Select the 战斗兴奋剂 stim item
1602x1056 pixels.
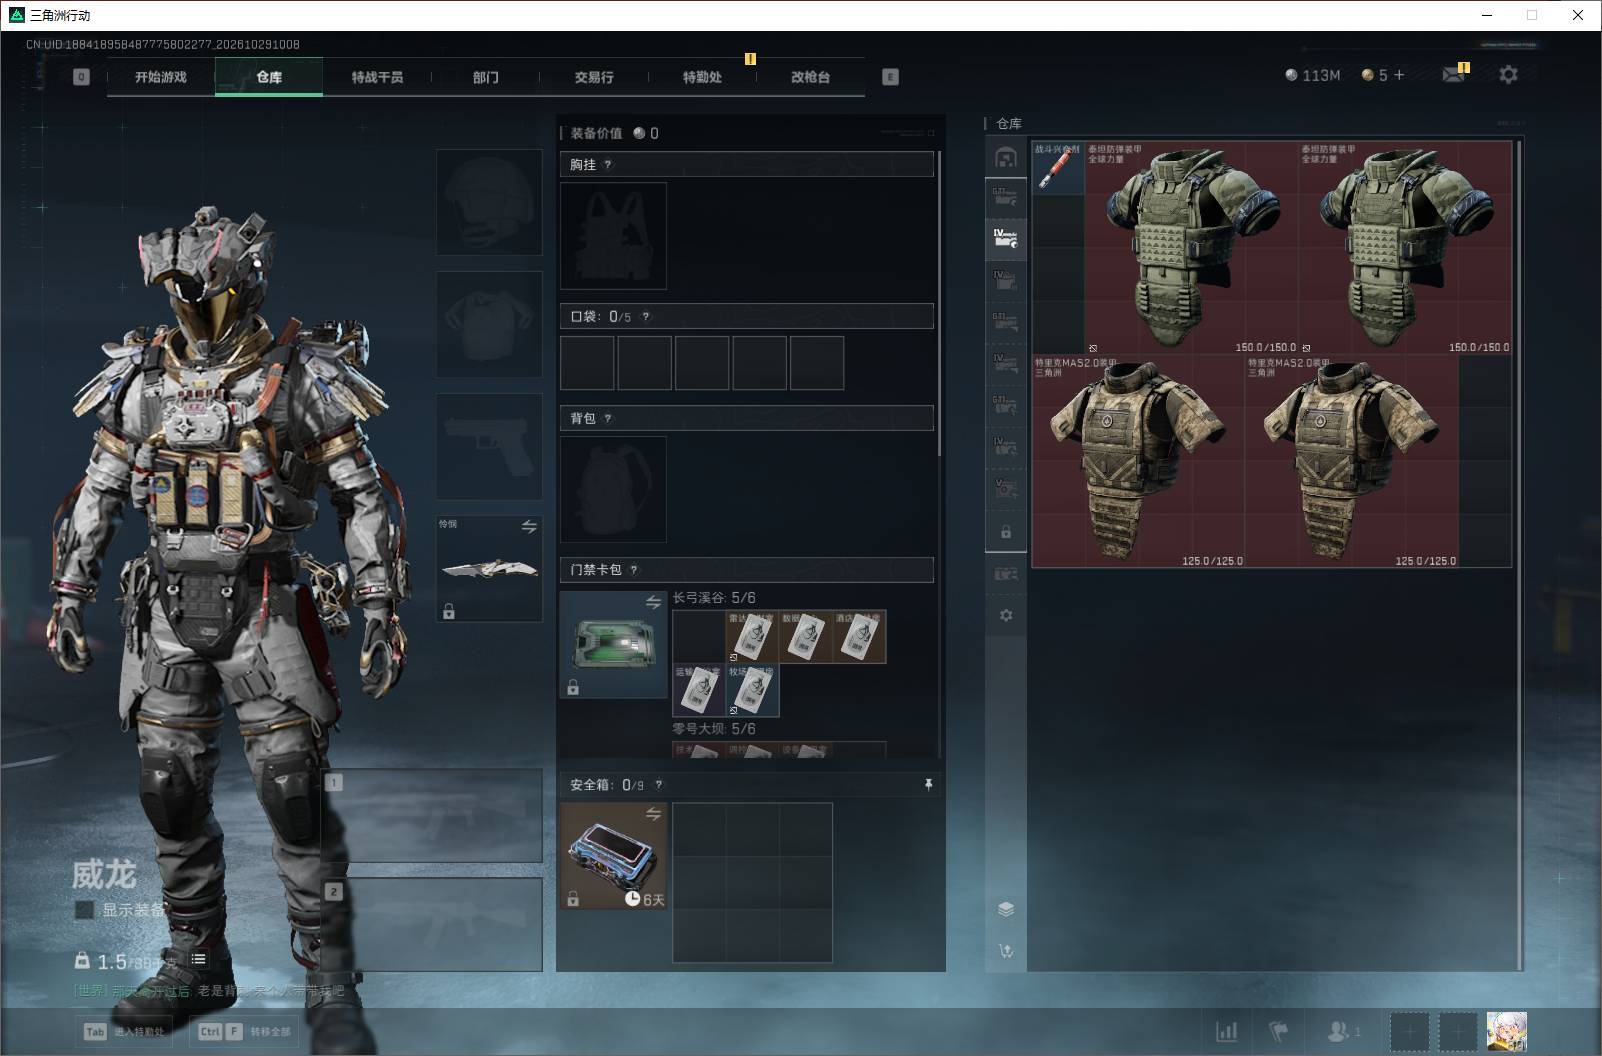(1058, 168)
